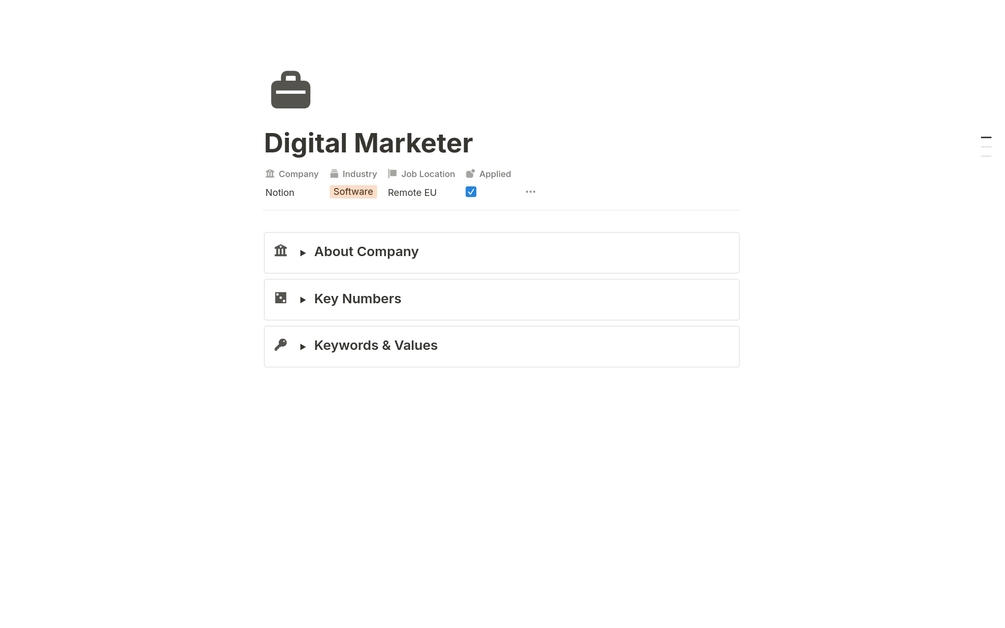The image size is (1005, 628).
Task: Click the Remote EU location value
Action: point(412,192)
